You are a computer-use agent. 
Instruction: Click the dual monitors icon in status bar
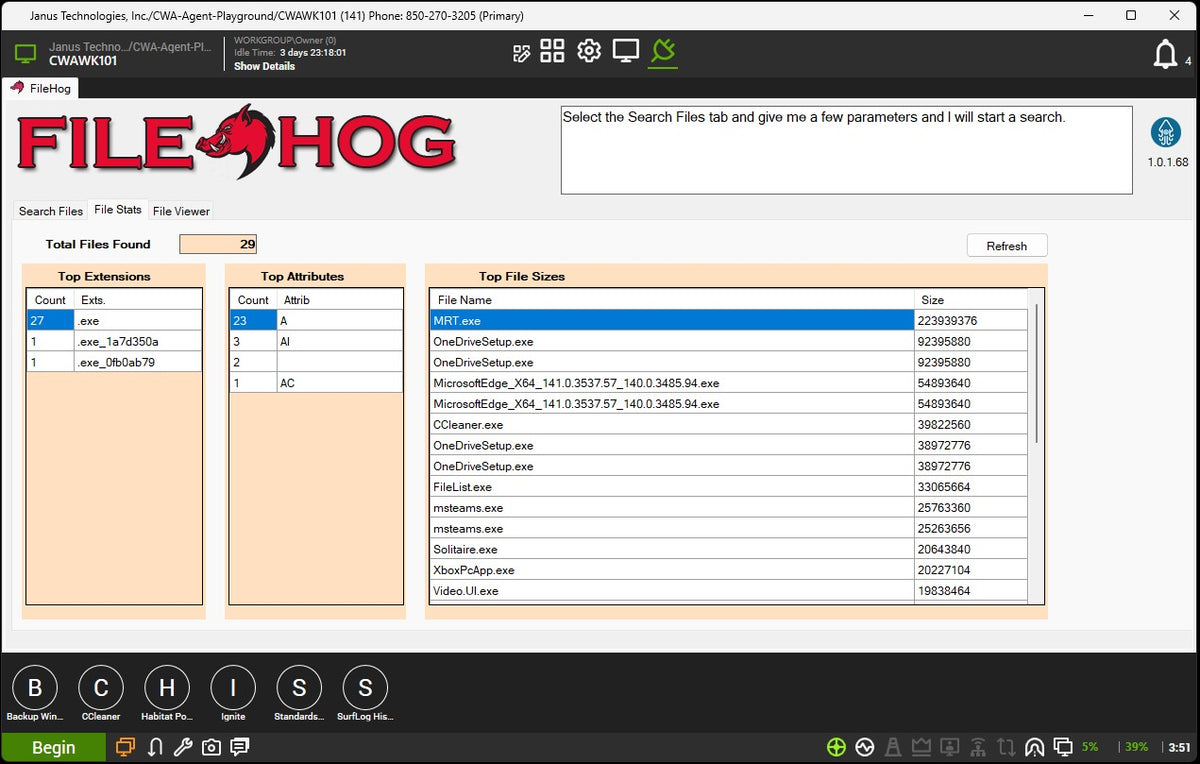coord(1063,747)
